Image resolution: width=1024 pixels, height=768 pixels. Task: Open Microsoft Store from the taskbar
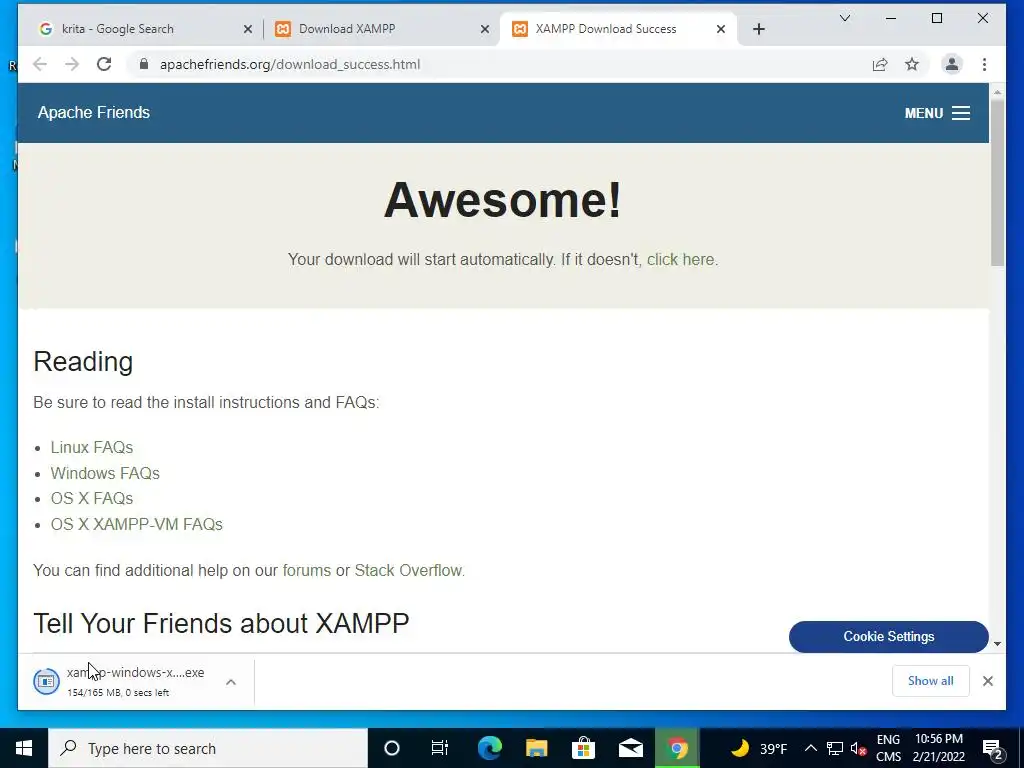[583, 748]
